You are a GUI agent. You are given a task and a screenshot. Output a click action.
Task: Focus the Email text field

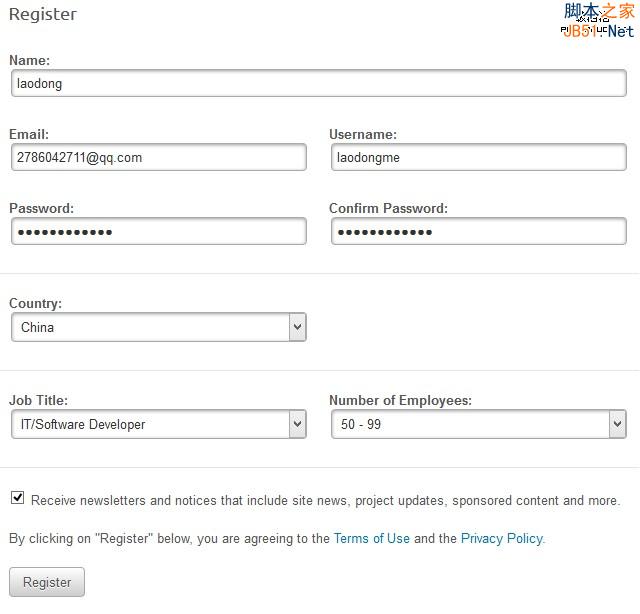(158, 157)
